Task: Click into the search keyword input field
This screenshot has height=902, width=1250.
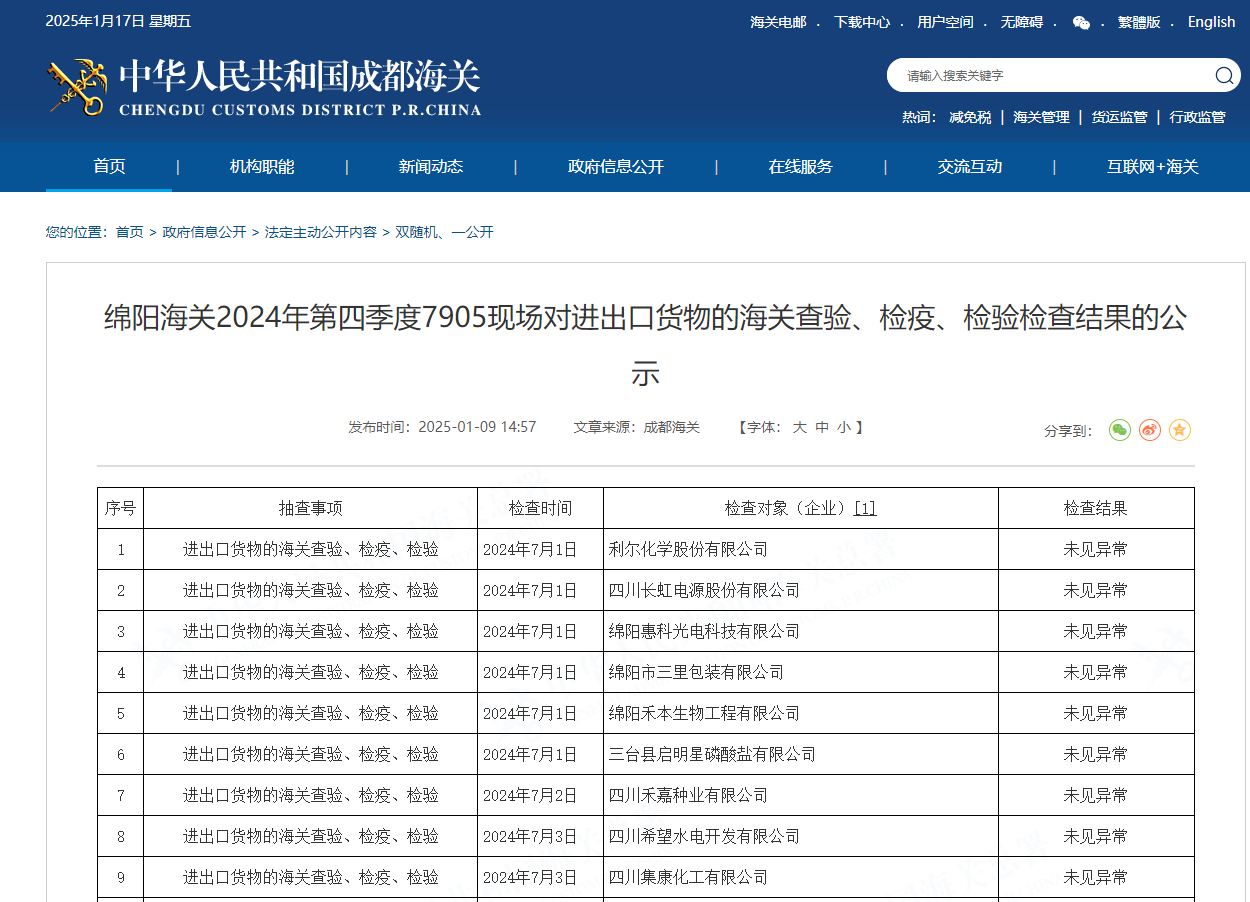Action: (x=1050, y=76)
